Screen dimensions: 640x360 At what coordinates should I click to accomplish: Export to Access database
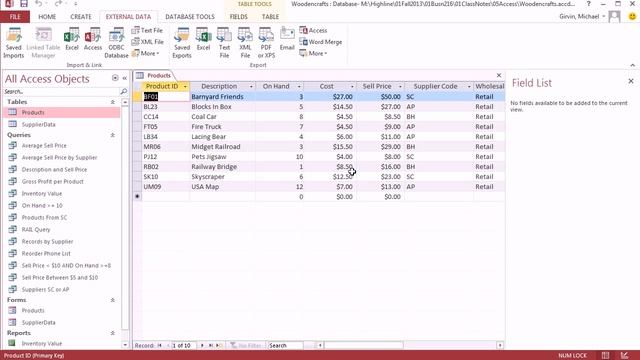(x=313, y=30)
